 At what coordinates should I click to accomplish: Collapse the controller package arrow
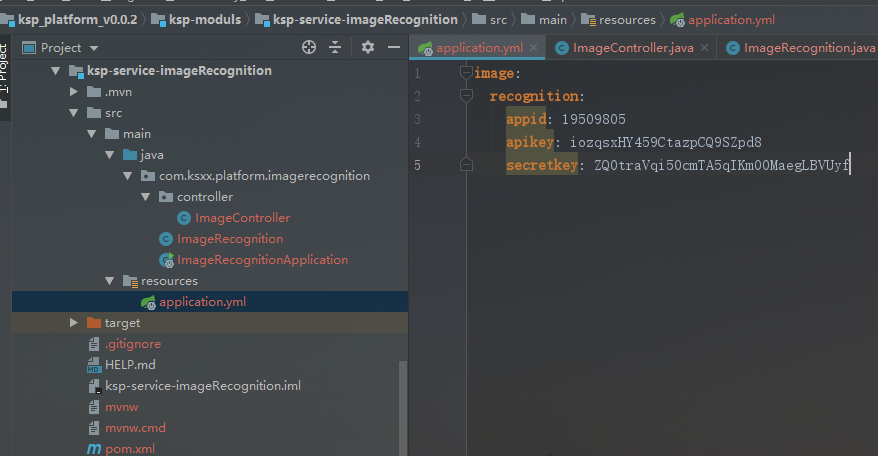[145, 197]
